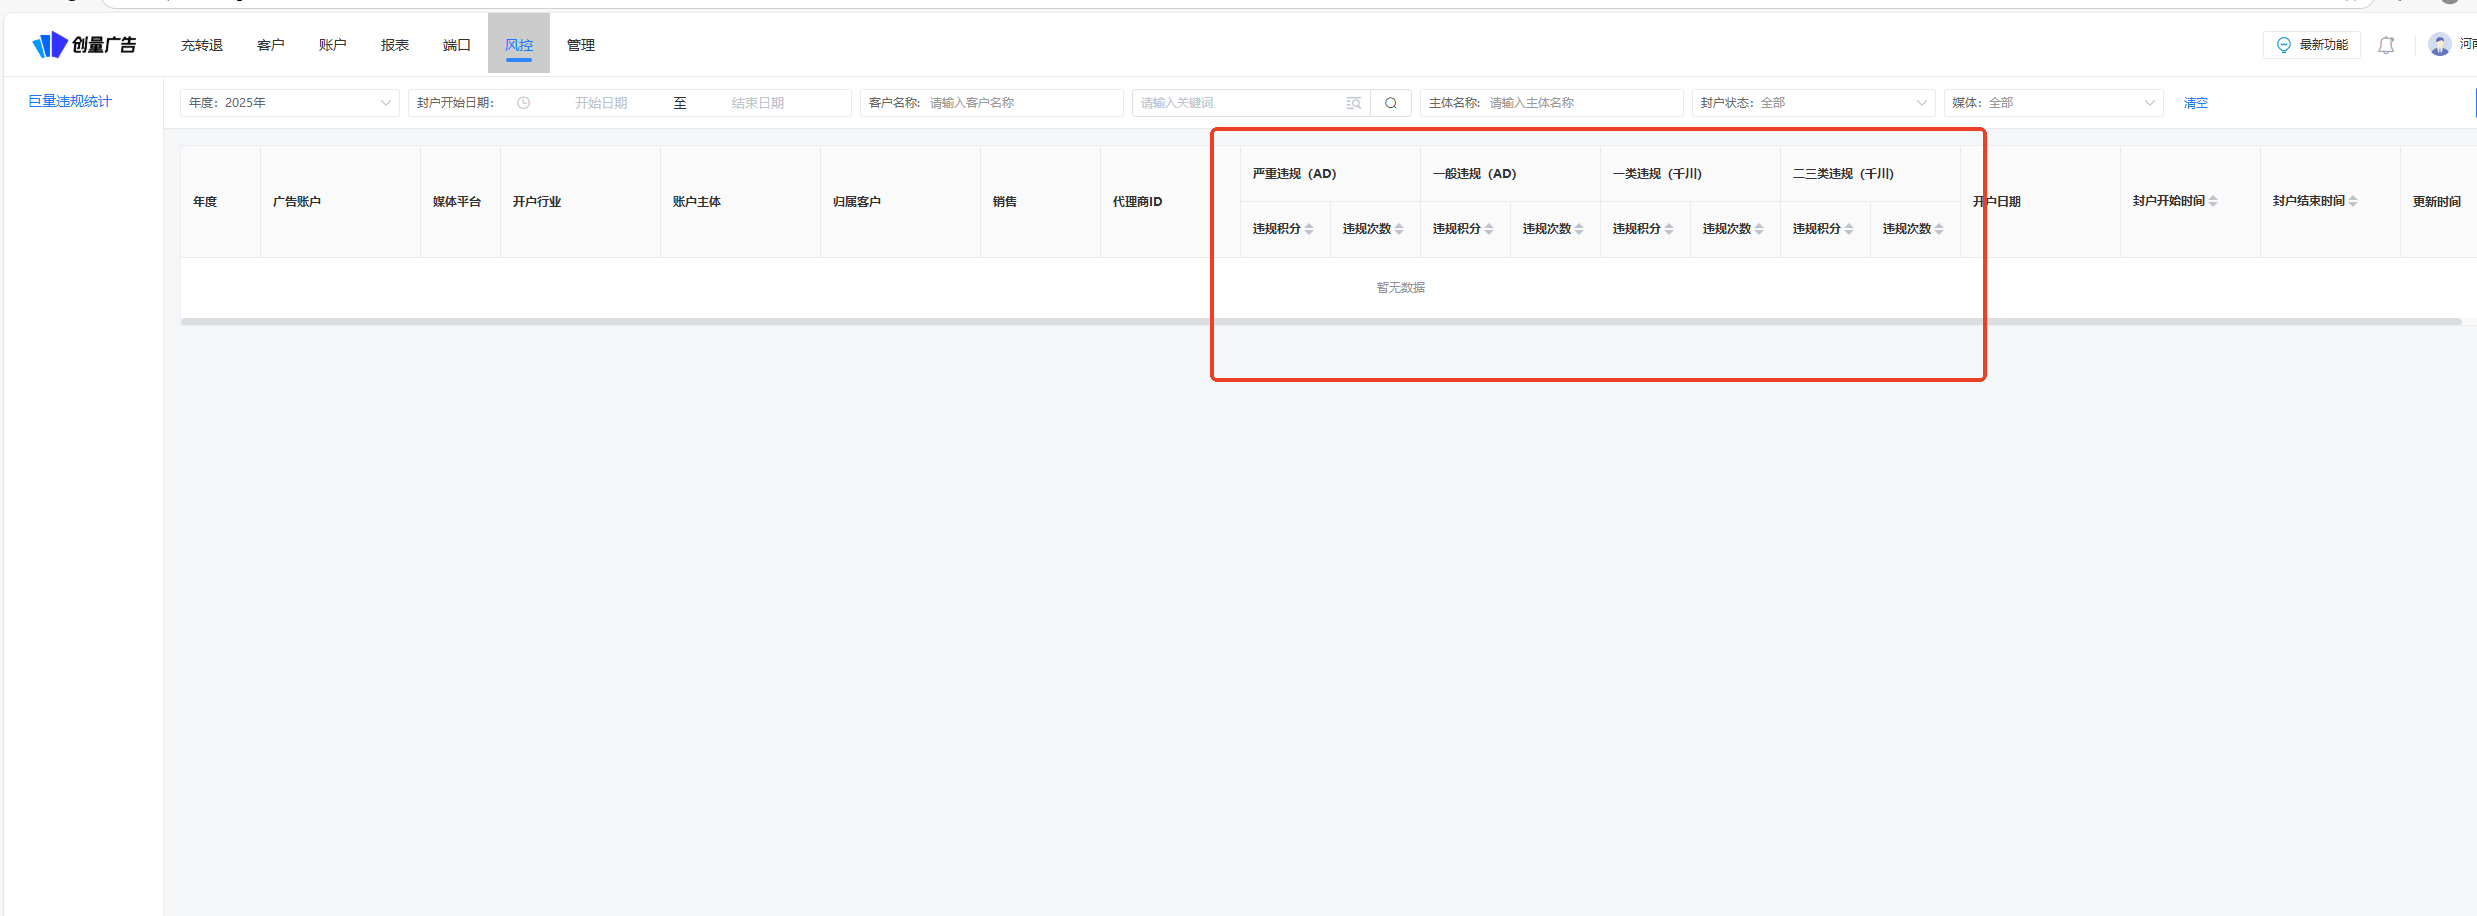Click the 创量广告 logo
Screen dimensions: 2477x916
point(85,45)
